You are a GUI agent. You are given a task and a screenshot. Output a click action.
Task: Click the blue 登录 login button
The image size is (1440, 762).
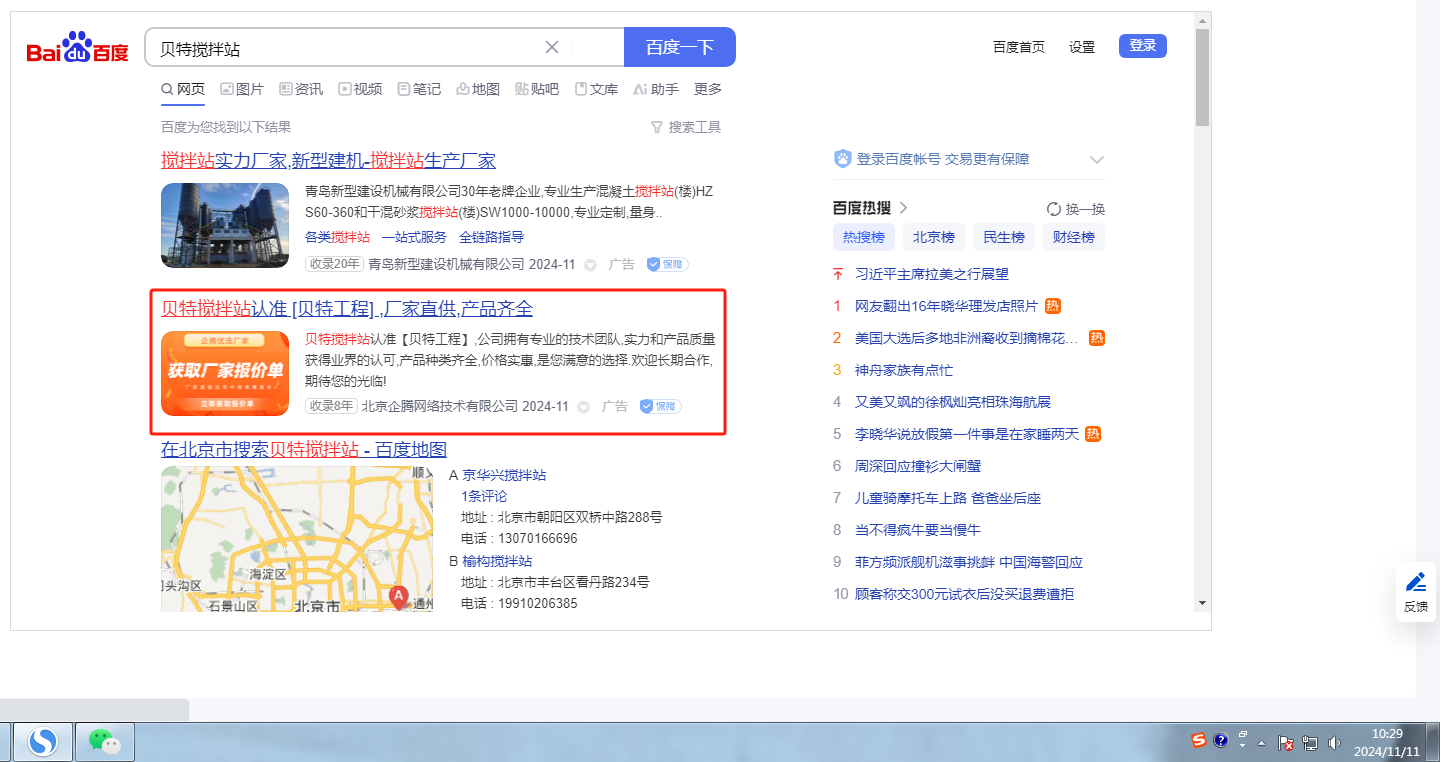point(1142,45)
